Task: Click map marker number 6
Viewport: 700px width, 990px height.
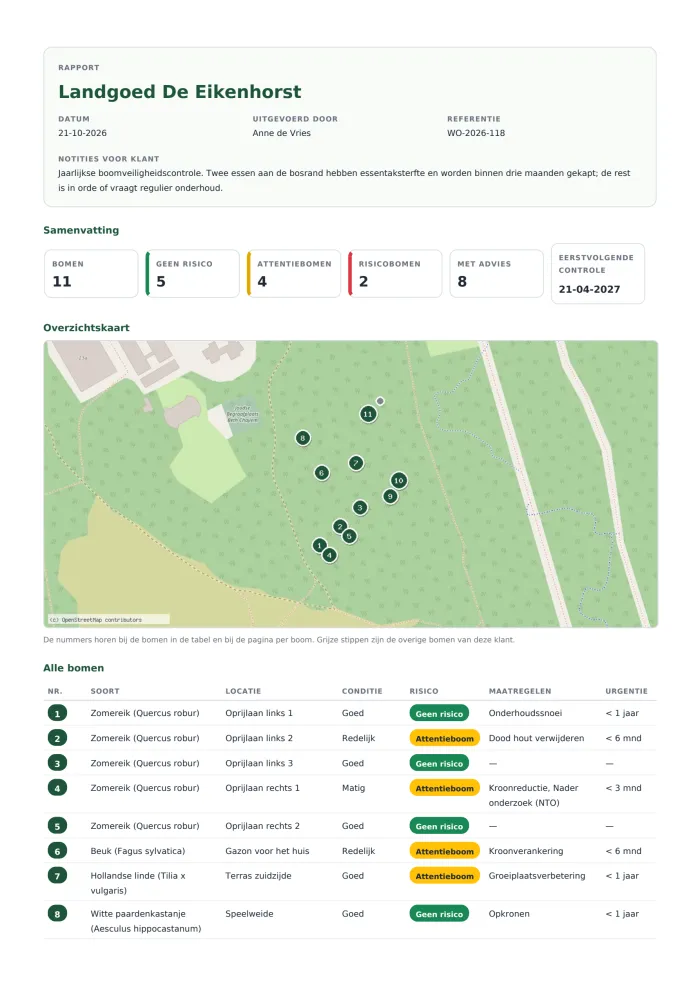Action: click(322, 472)
